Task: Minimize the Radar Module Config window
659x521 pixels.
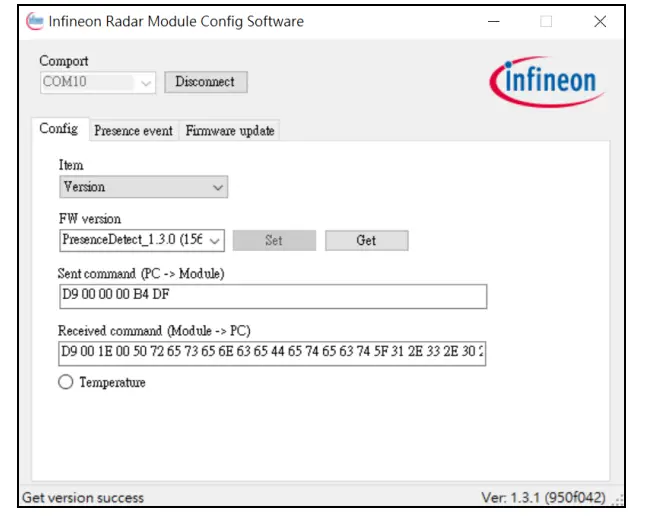Action: click(x=494, y=21)
